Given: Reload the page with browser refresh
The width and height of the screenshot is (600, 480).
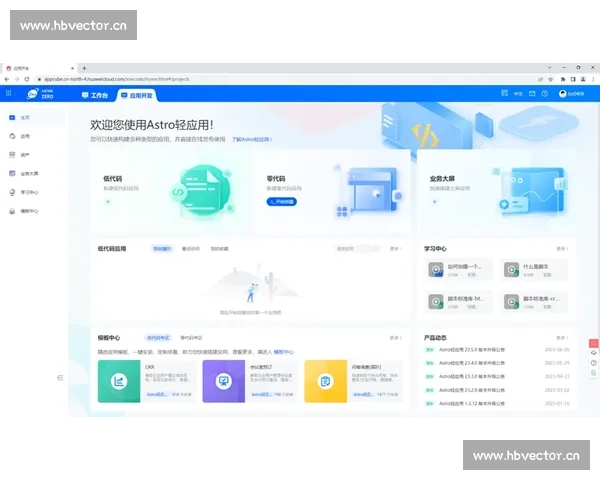Looking at the screenshot, I should tap(27, 79).
